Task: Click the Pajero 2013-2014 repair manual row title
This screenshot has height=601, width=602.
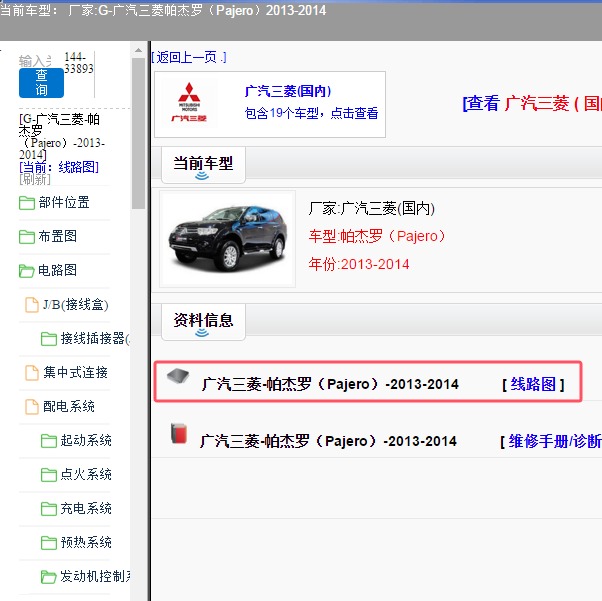Action: [328, 441]
